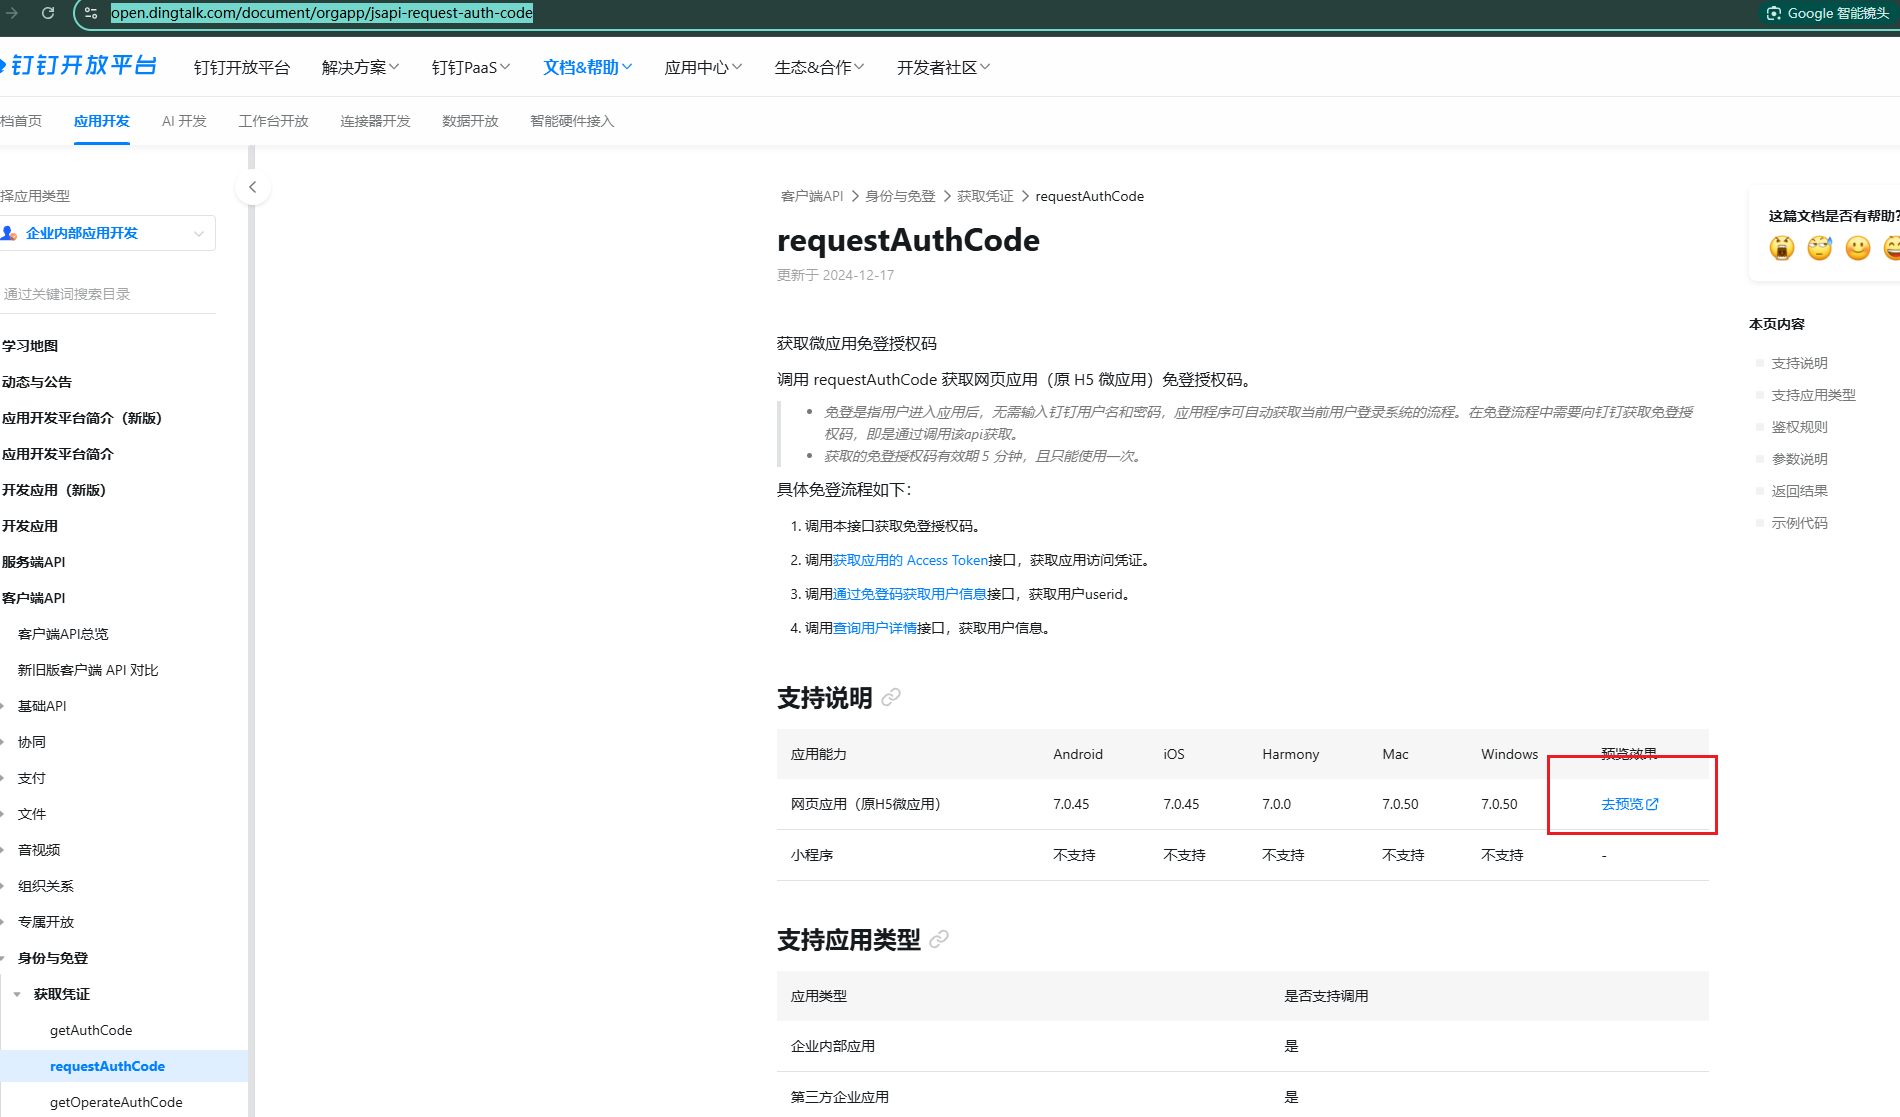Viewport: 1900px width, 1117px height.
Task: Open 新旧版客户端 API 对比 in sidebar
Action: tap(88, 670)
